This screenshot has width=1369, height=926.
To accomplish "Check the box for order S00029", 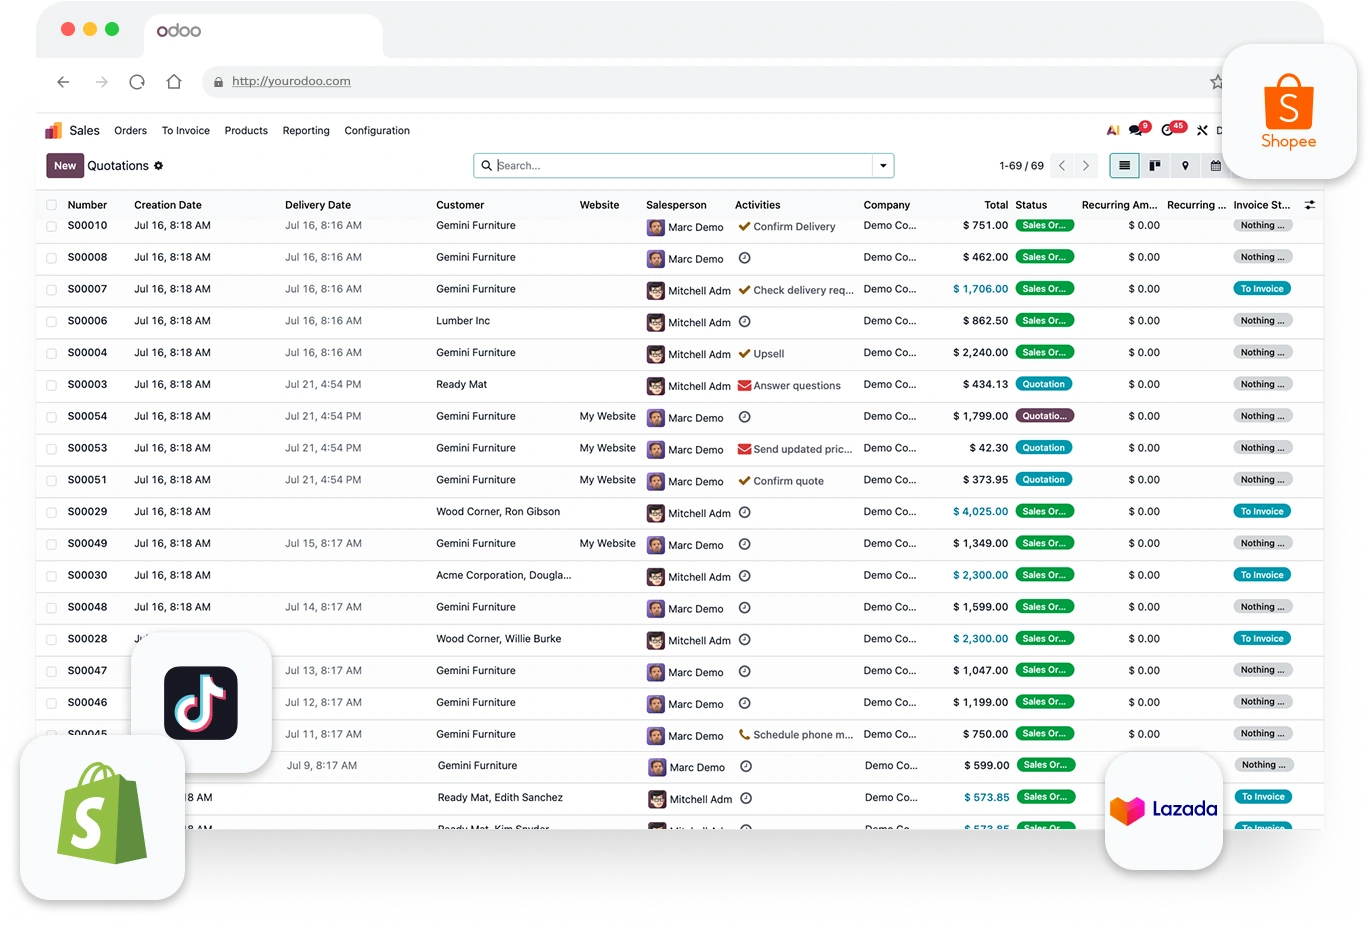I will tap(52, 512).
